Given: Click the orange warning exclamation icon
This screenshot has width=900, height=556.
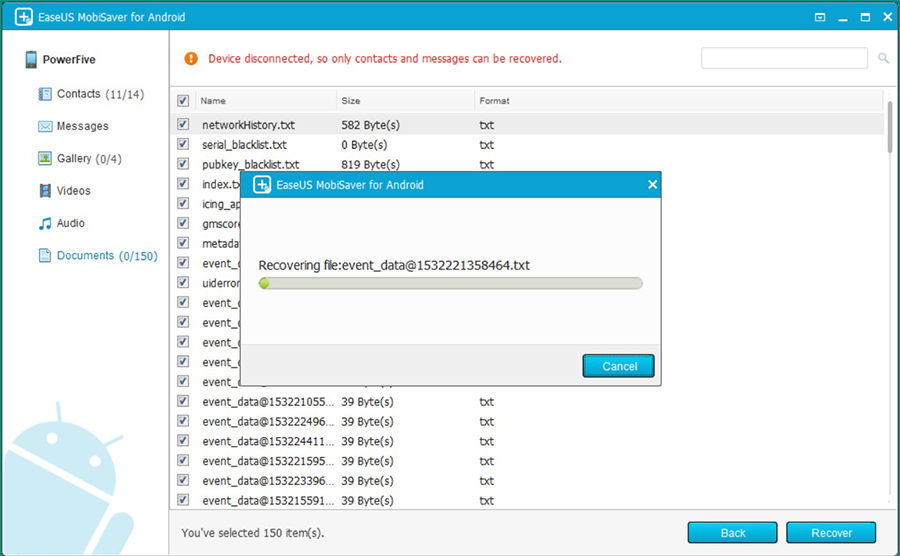Looking at the screenshot, I should [191, 59].
